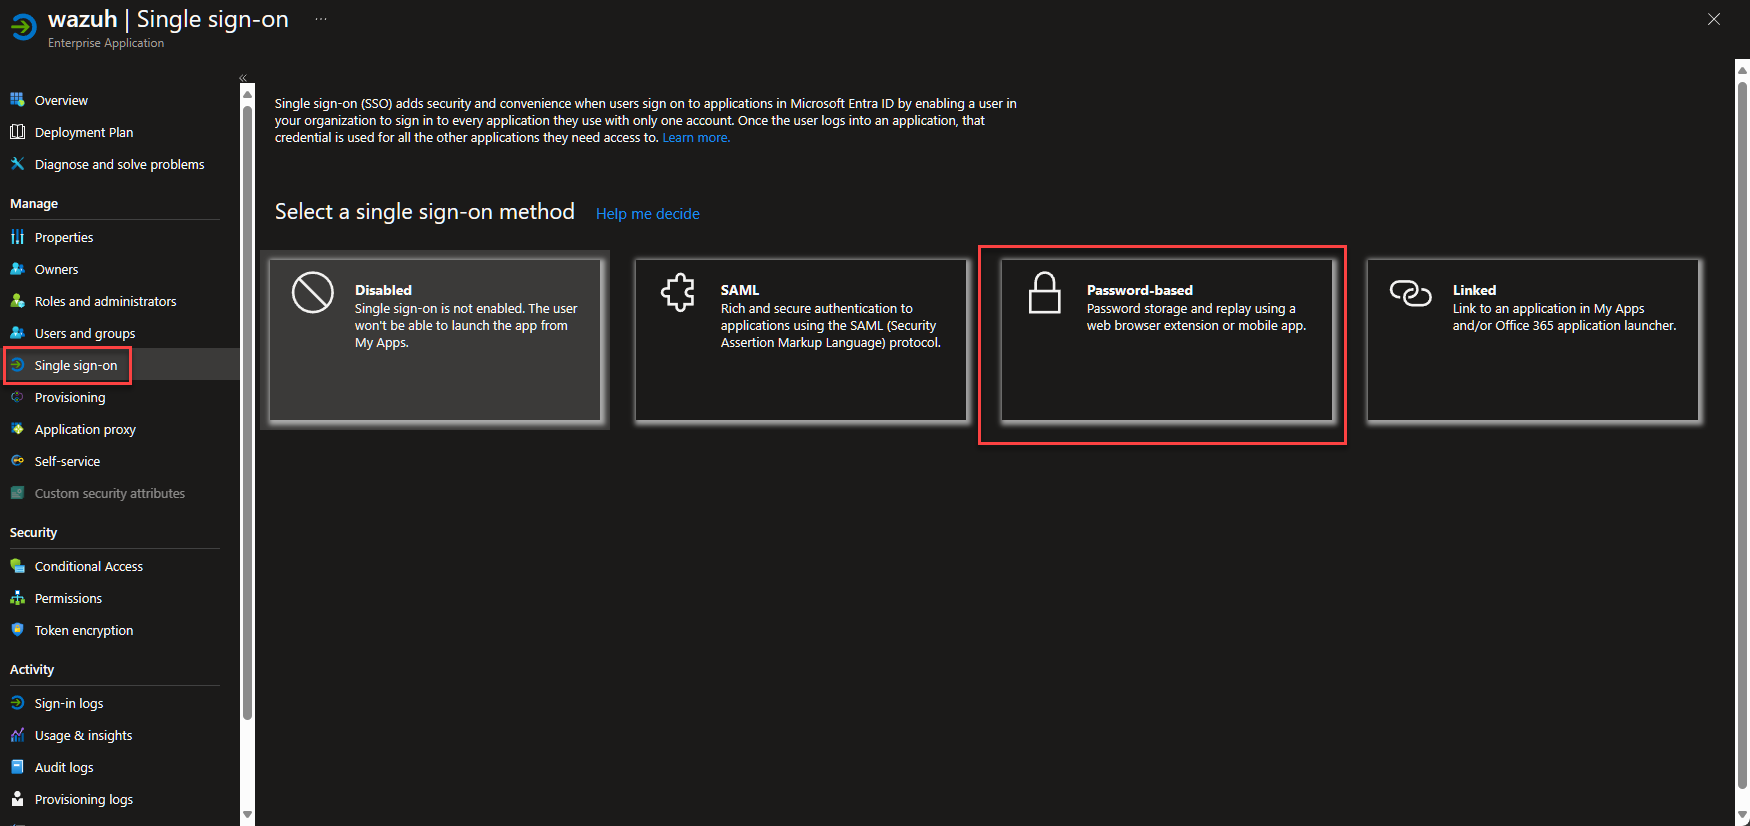Click the Properties bars icon

(x=17, y=237)
